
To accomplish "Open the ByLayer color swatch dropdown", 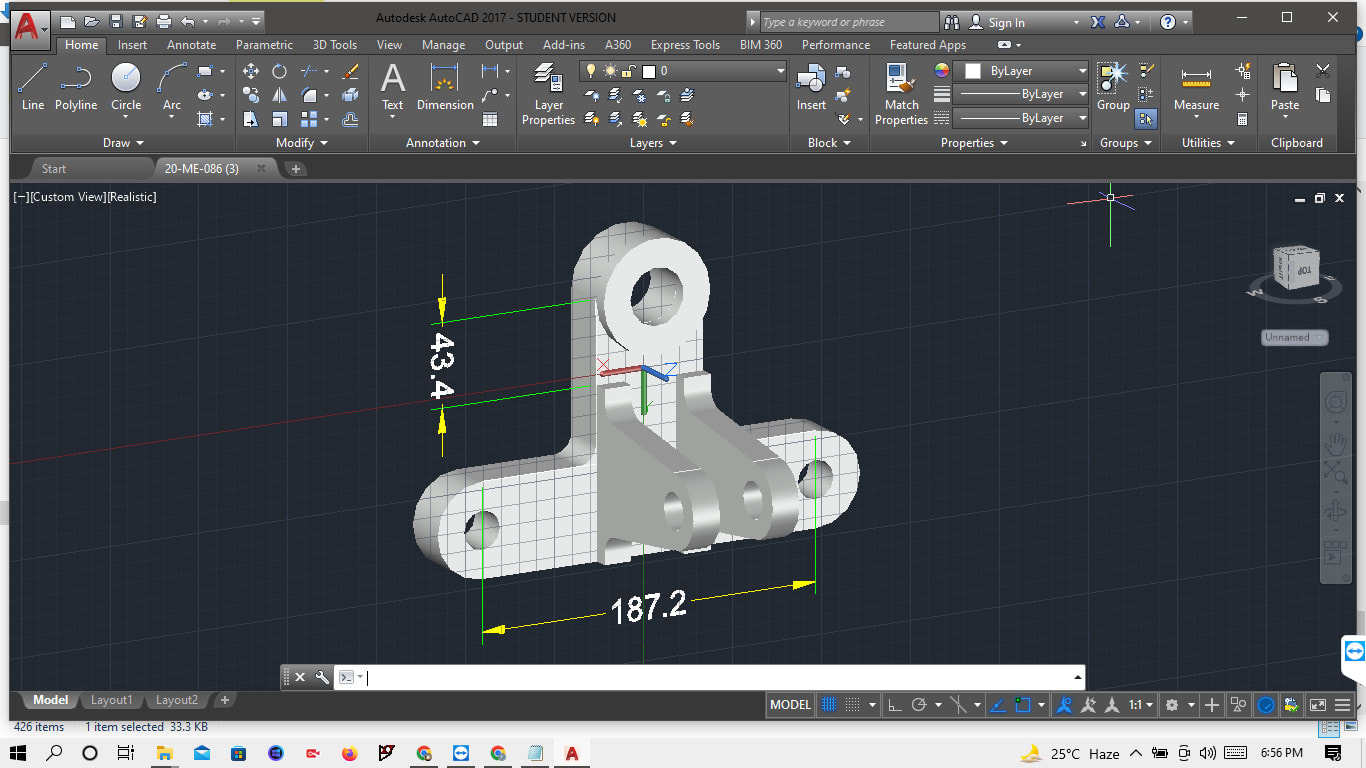I will click(1085, 70).
